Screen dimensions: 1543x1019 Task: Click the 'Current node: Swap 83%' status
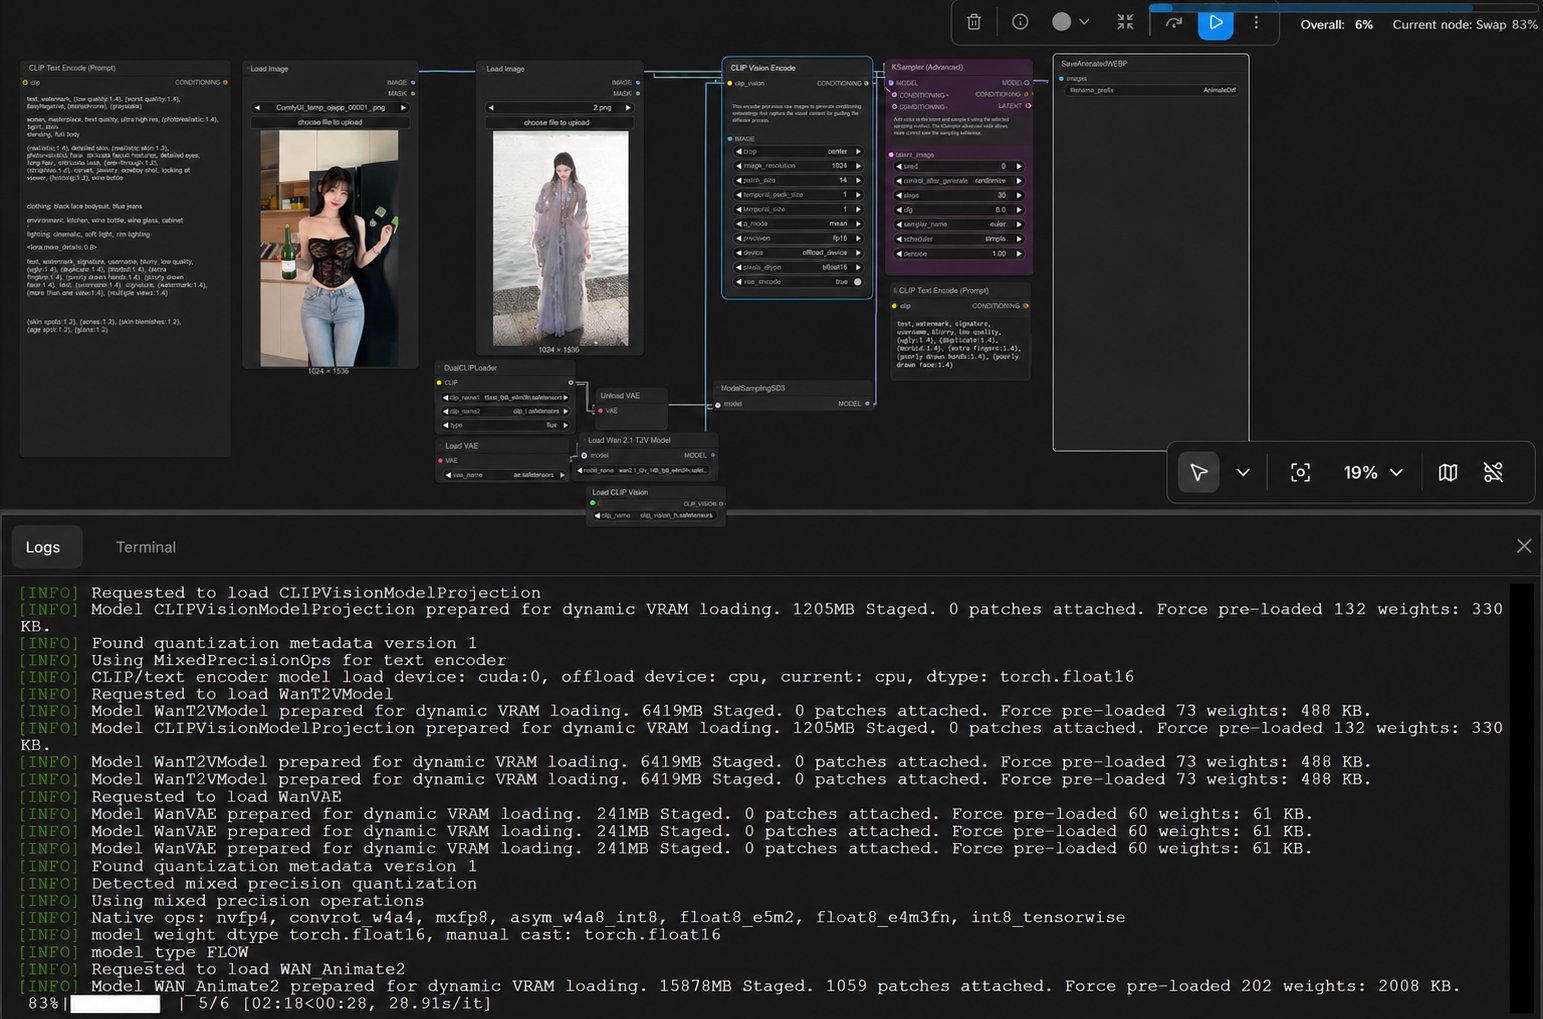click(1464, 24)
